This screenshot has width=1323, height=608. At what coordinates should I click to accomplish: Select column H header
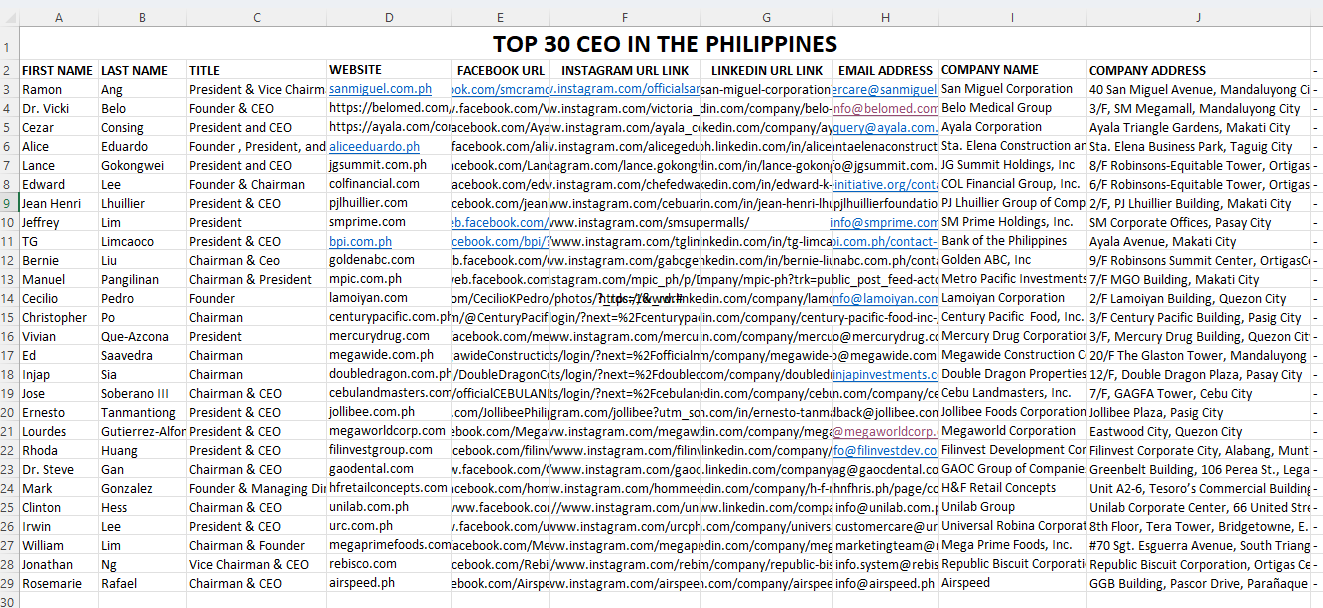tap(886, 18)
